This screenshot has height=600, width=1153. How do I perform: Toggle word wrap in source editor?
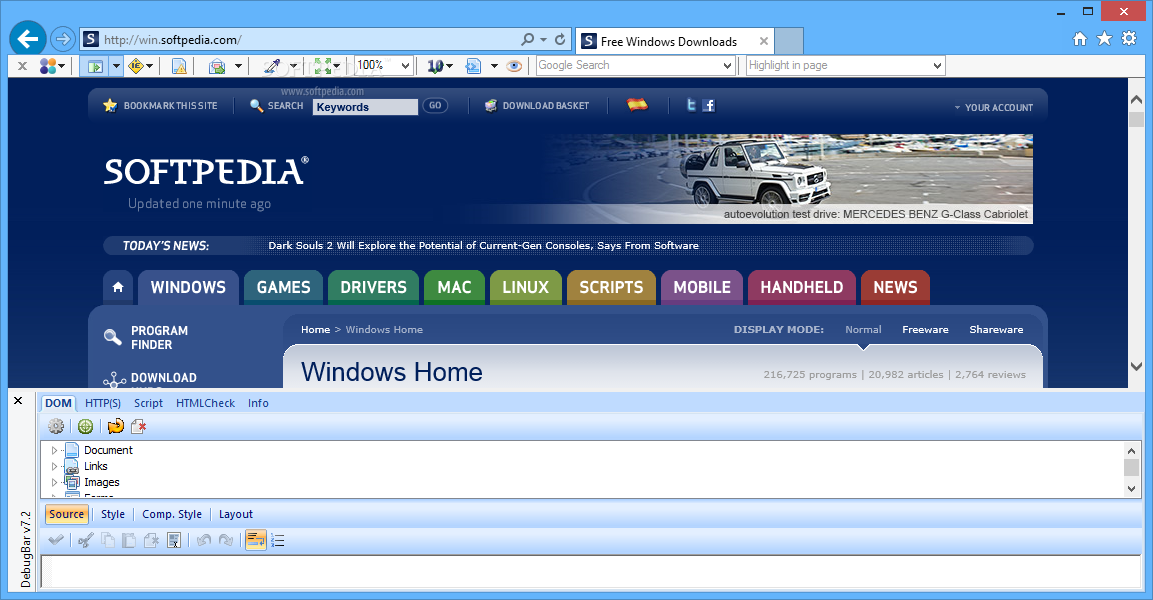click(x=255, y=540)
